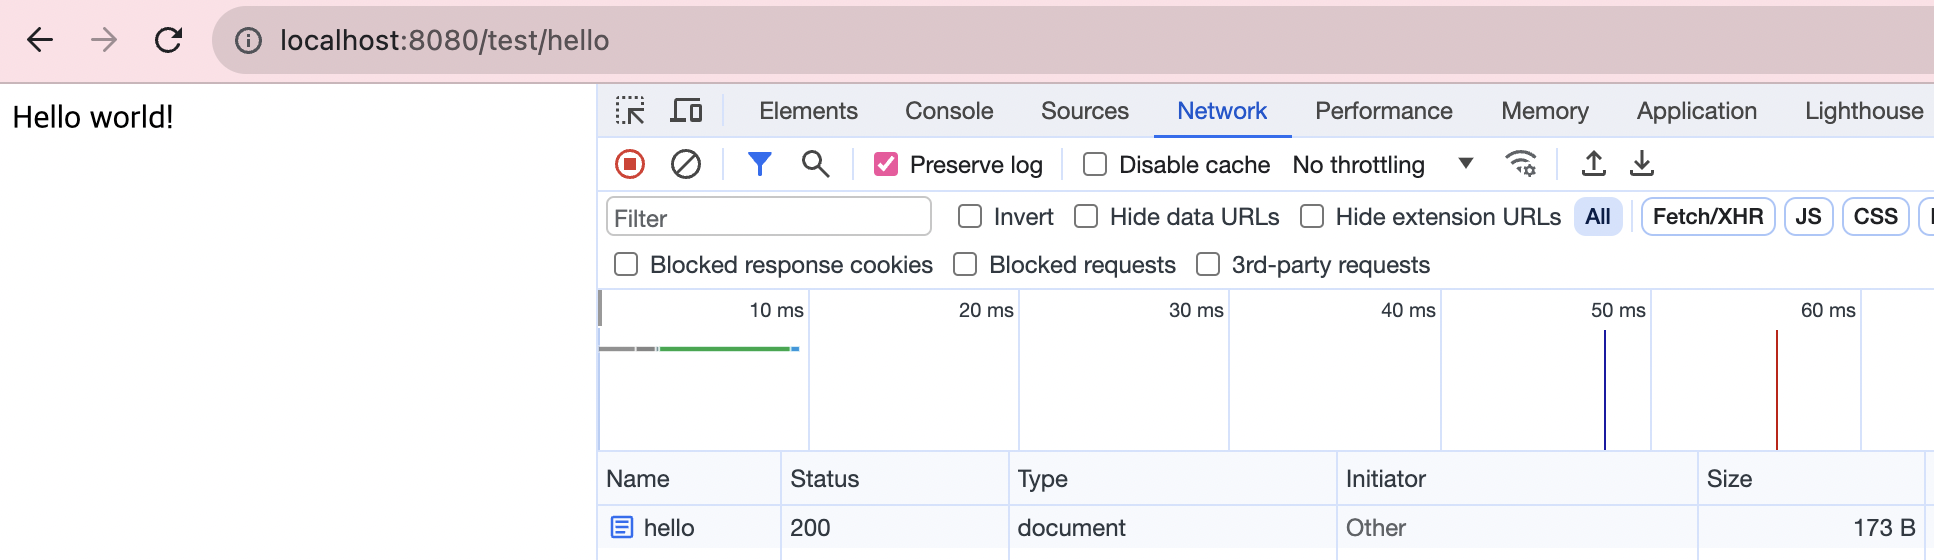Click the browser forward arrow

pyautogui.click(x=104, y=40)
